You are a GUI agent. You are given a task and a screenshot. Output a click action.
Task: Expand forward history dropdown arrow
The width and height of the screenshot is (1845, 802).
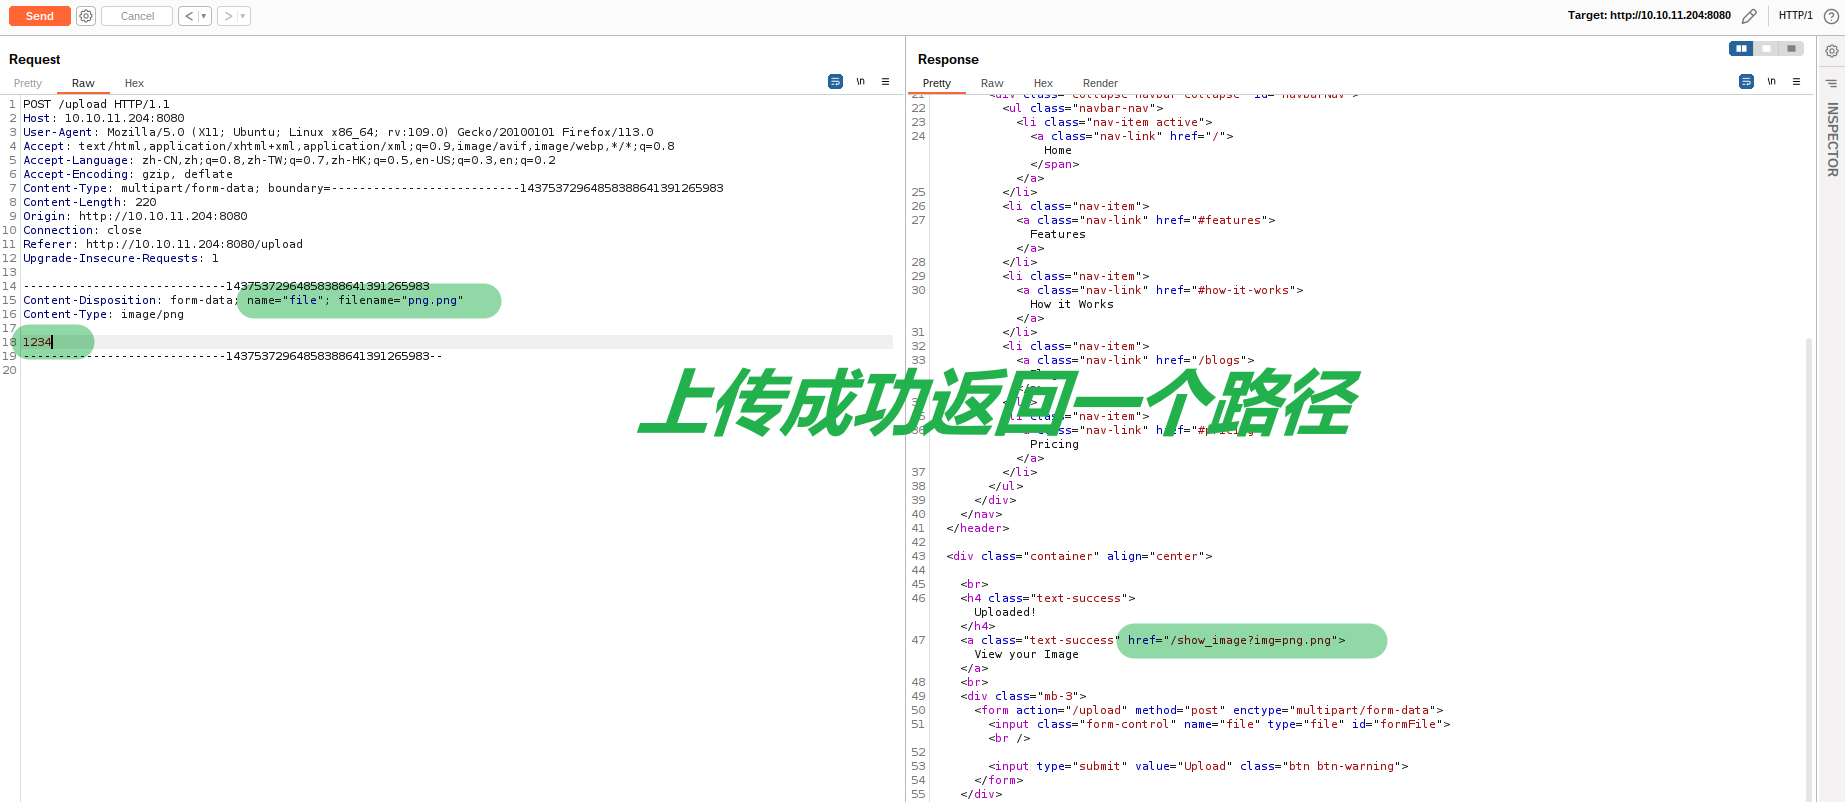pyautogui.click(x=243, y=16)
